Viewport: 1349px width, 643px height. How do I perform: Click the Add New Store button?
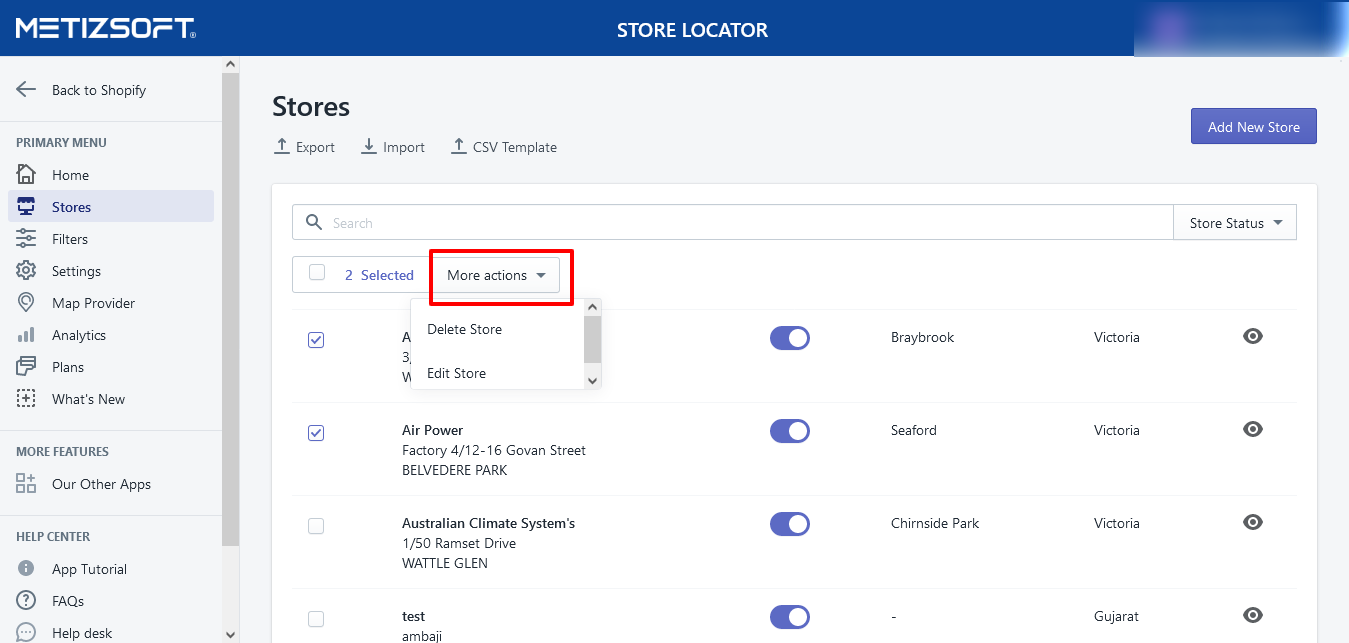(x=1253, y=127)
